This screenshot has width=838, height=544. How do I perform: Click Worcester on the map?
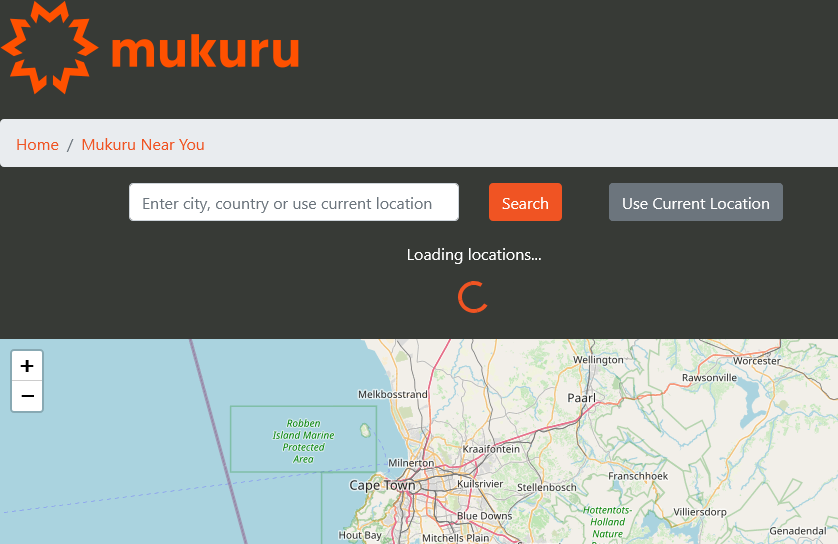click(756, 361)
